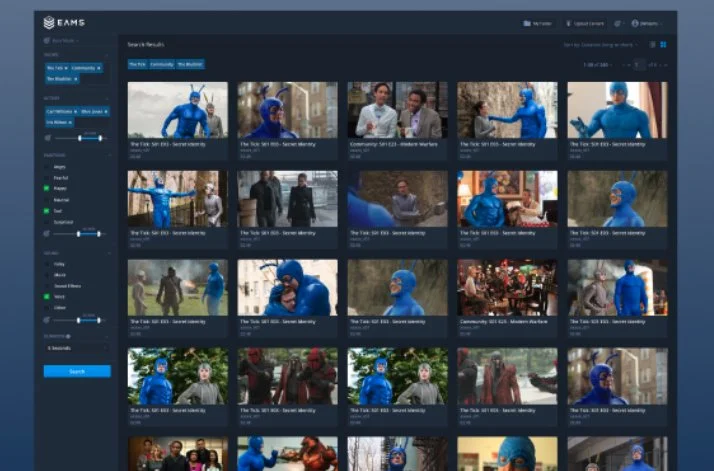
Task: Remove the Carl actor tag
Action: point(75,112)
